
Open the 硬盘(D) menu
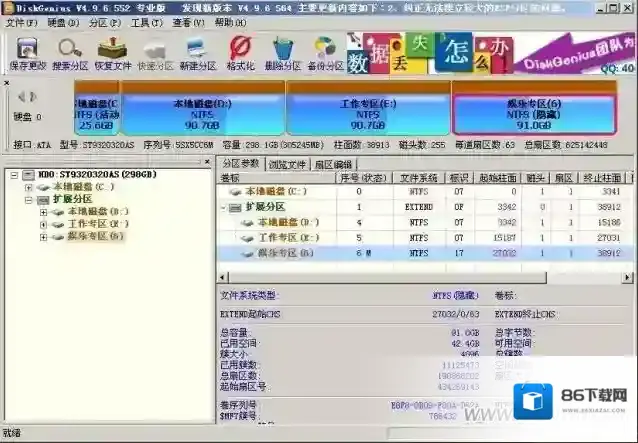63,23
